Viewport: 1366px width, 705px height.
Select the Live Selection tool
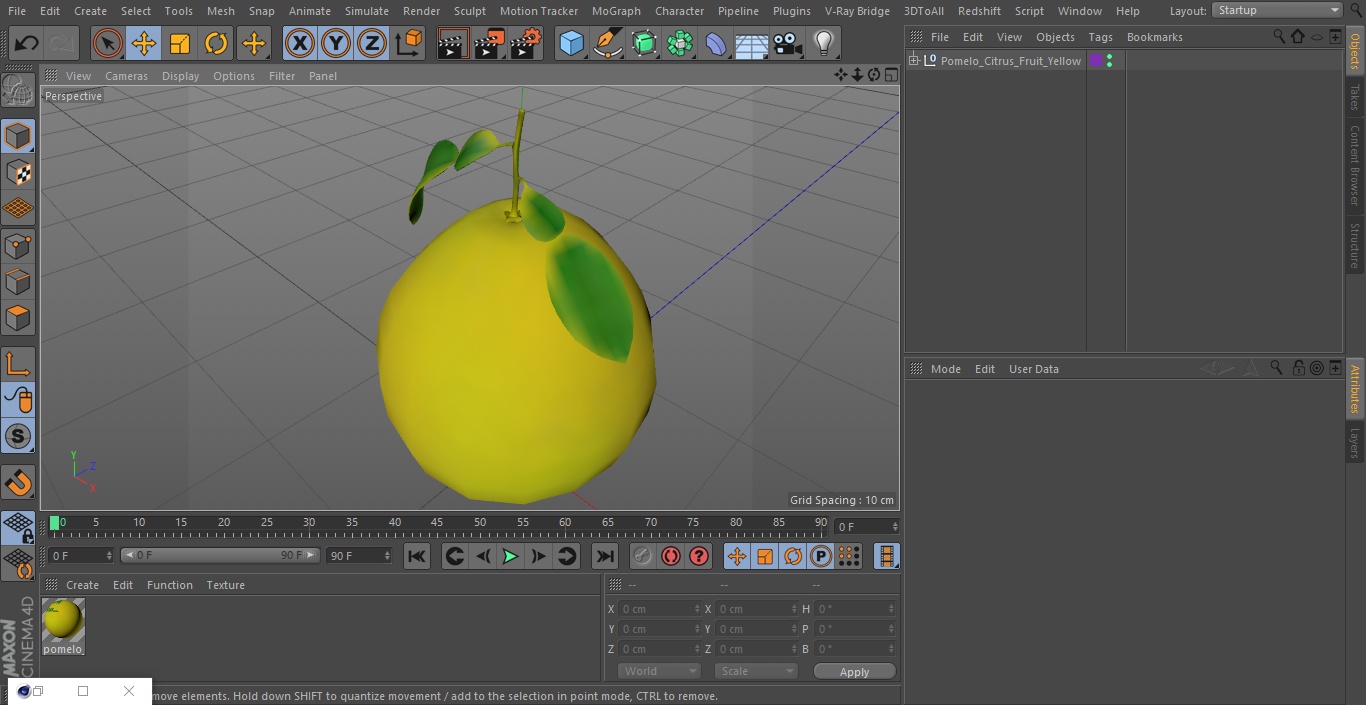108,44
